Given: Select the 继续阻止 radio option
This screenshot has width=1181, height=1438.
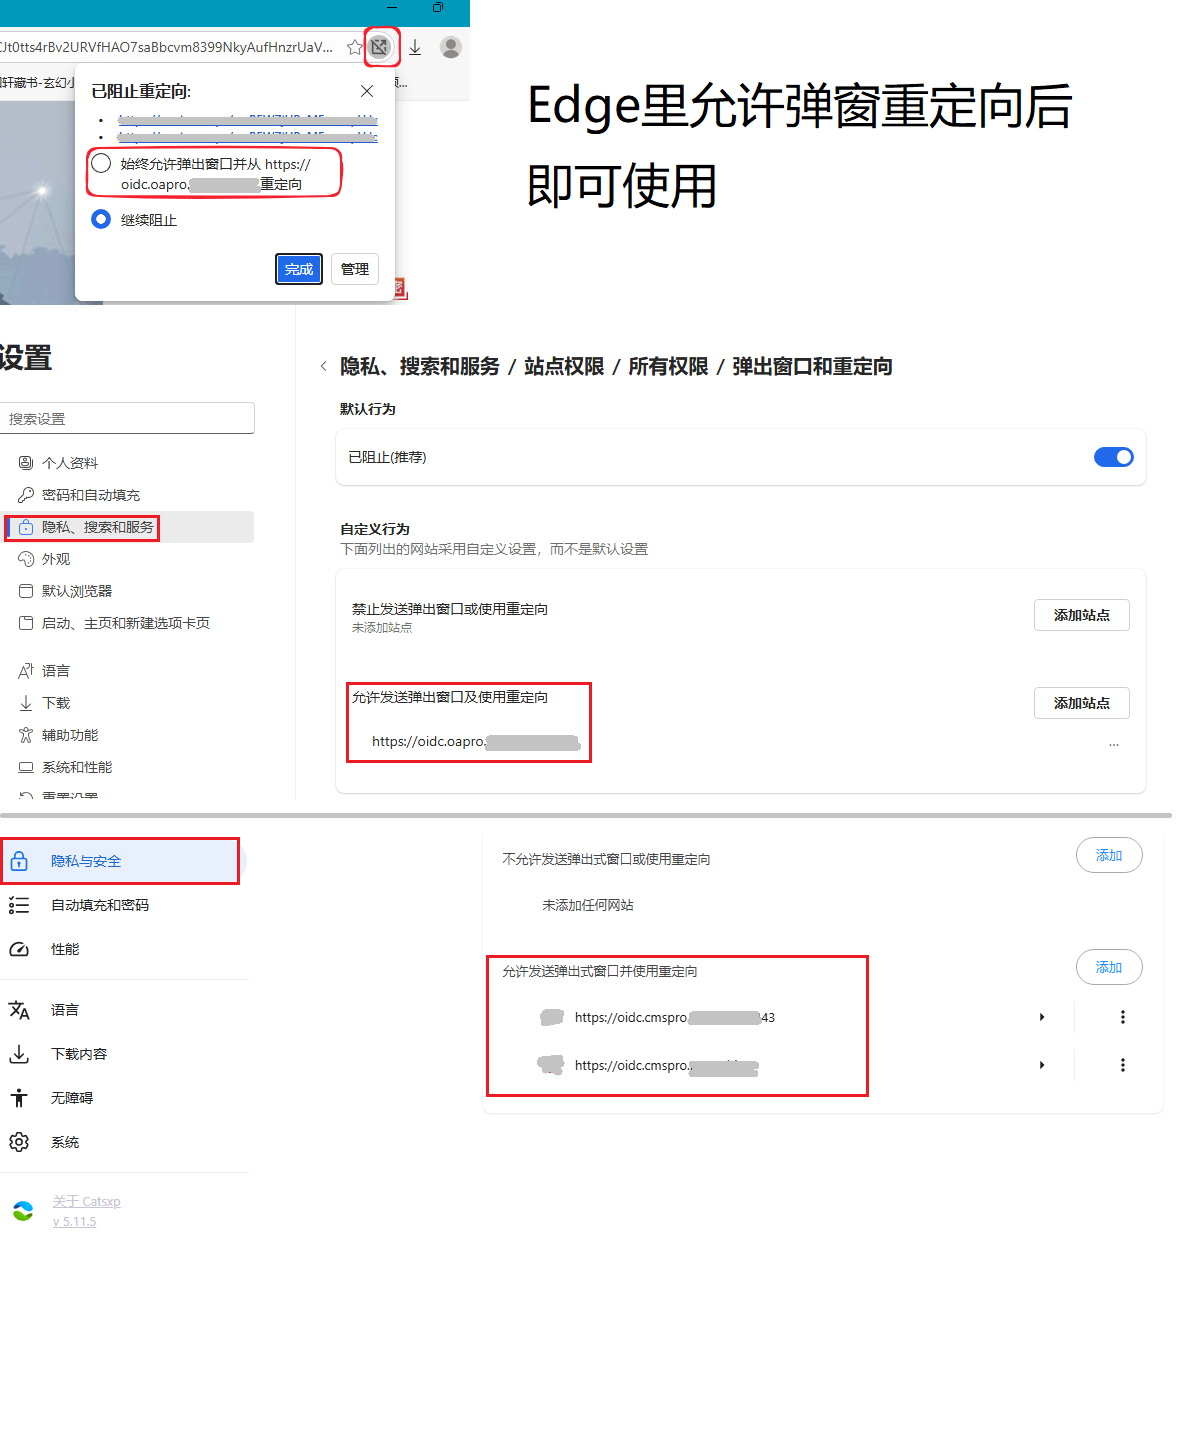Looking at the screenshot, I should pos(100,219).
